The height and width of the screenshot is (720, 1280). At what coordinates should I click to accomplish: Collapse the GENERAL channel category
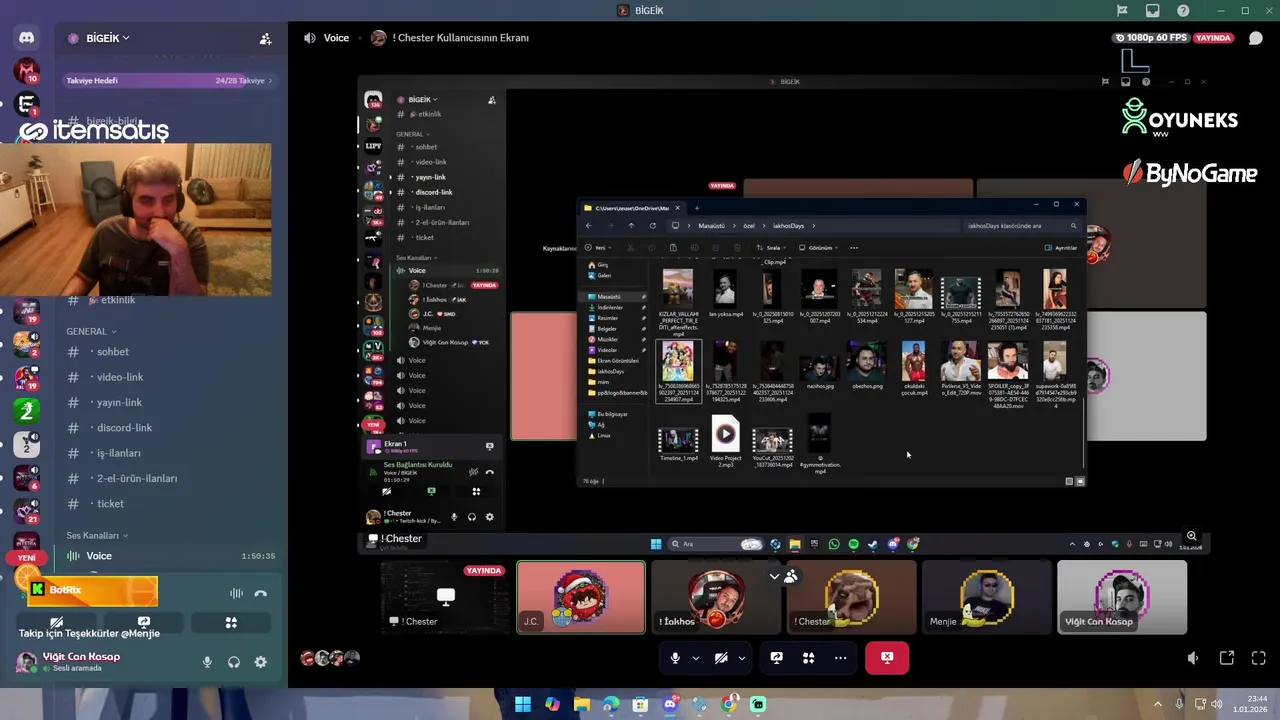point(91,331)
